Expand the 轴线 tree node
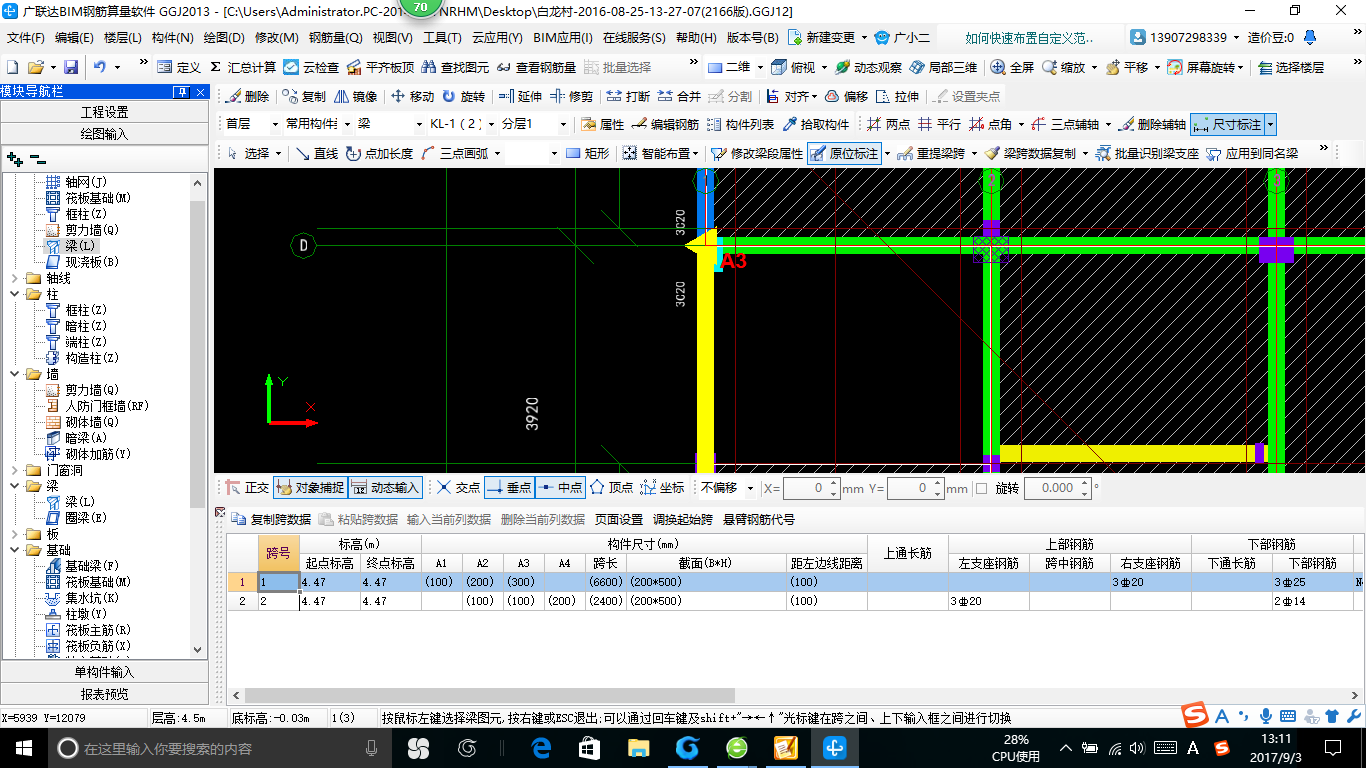Viewport: 1366px width, 768px height. [x=13, y=278]
